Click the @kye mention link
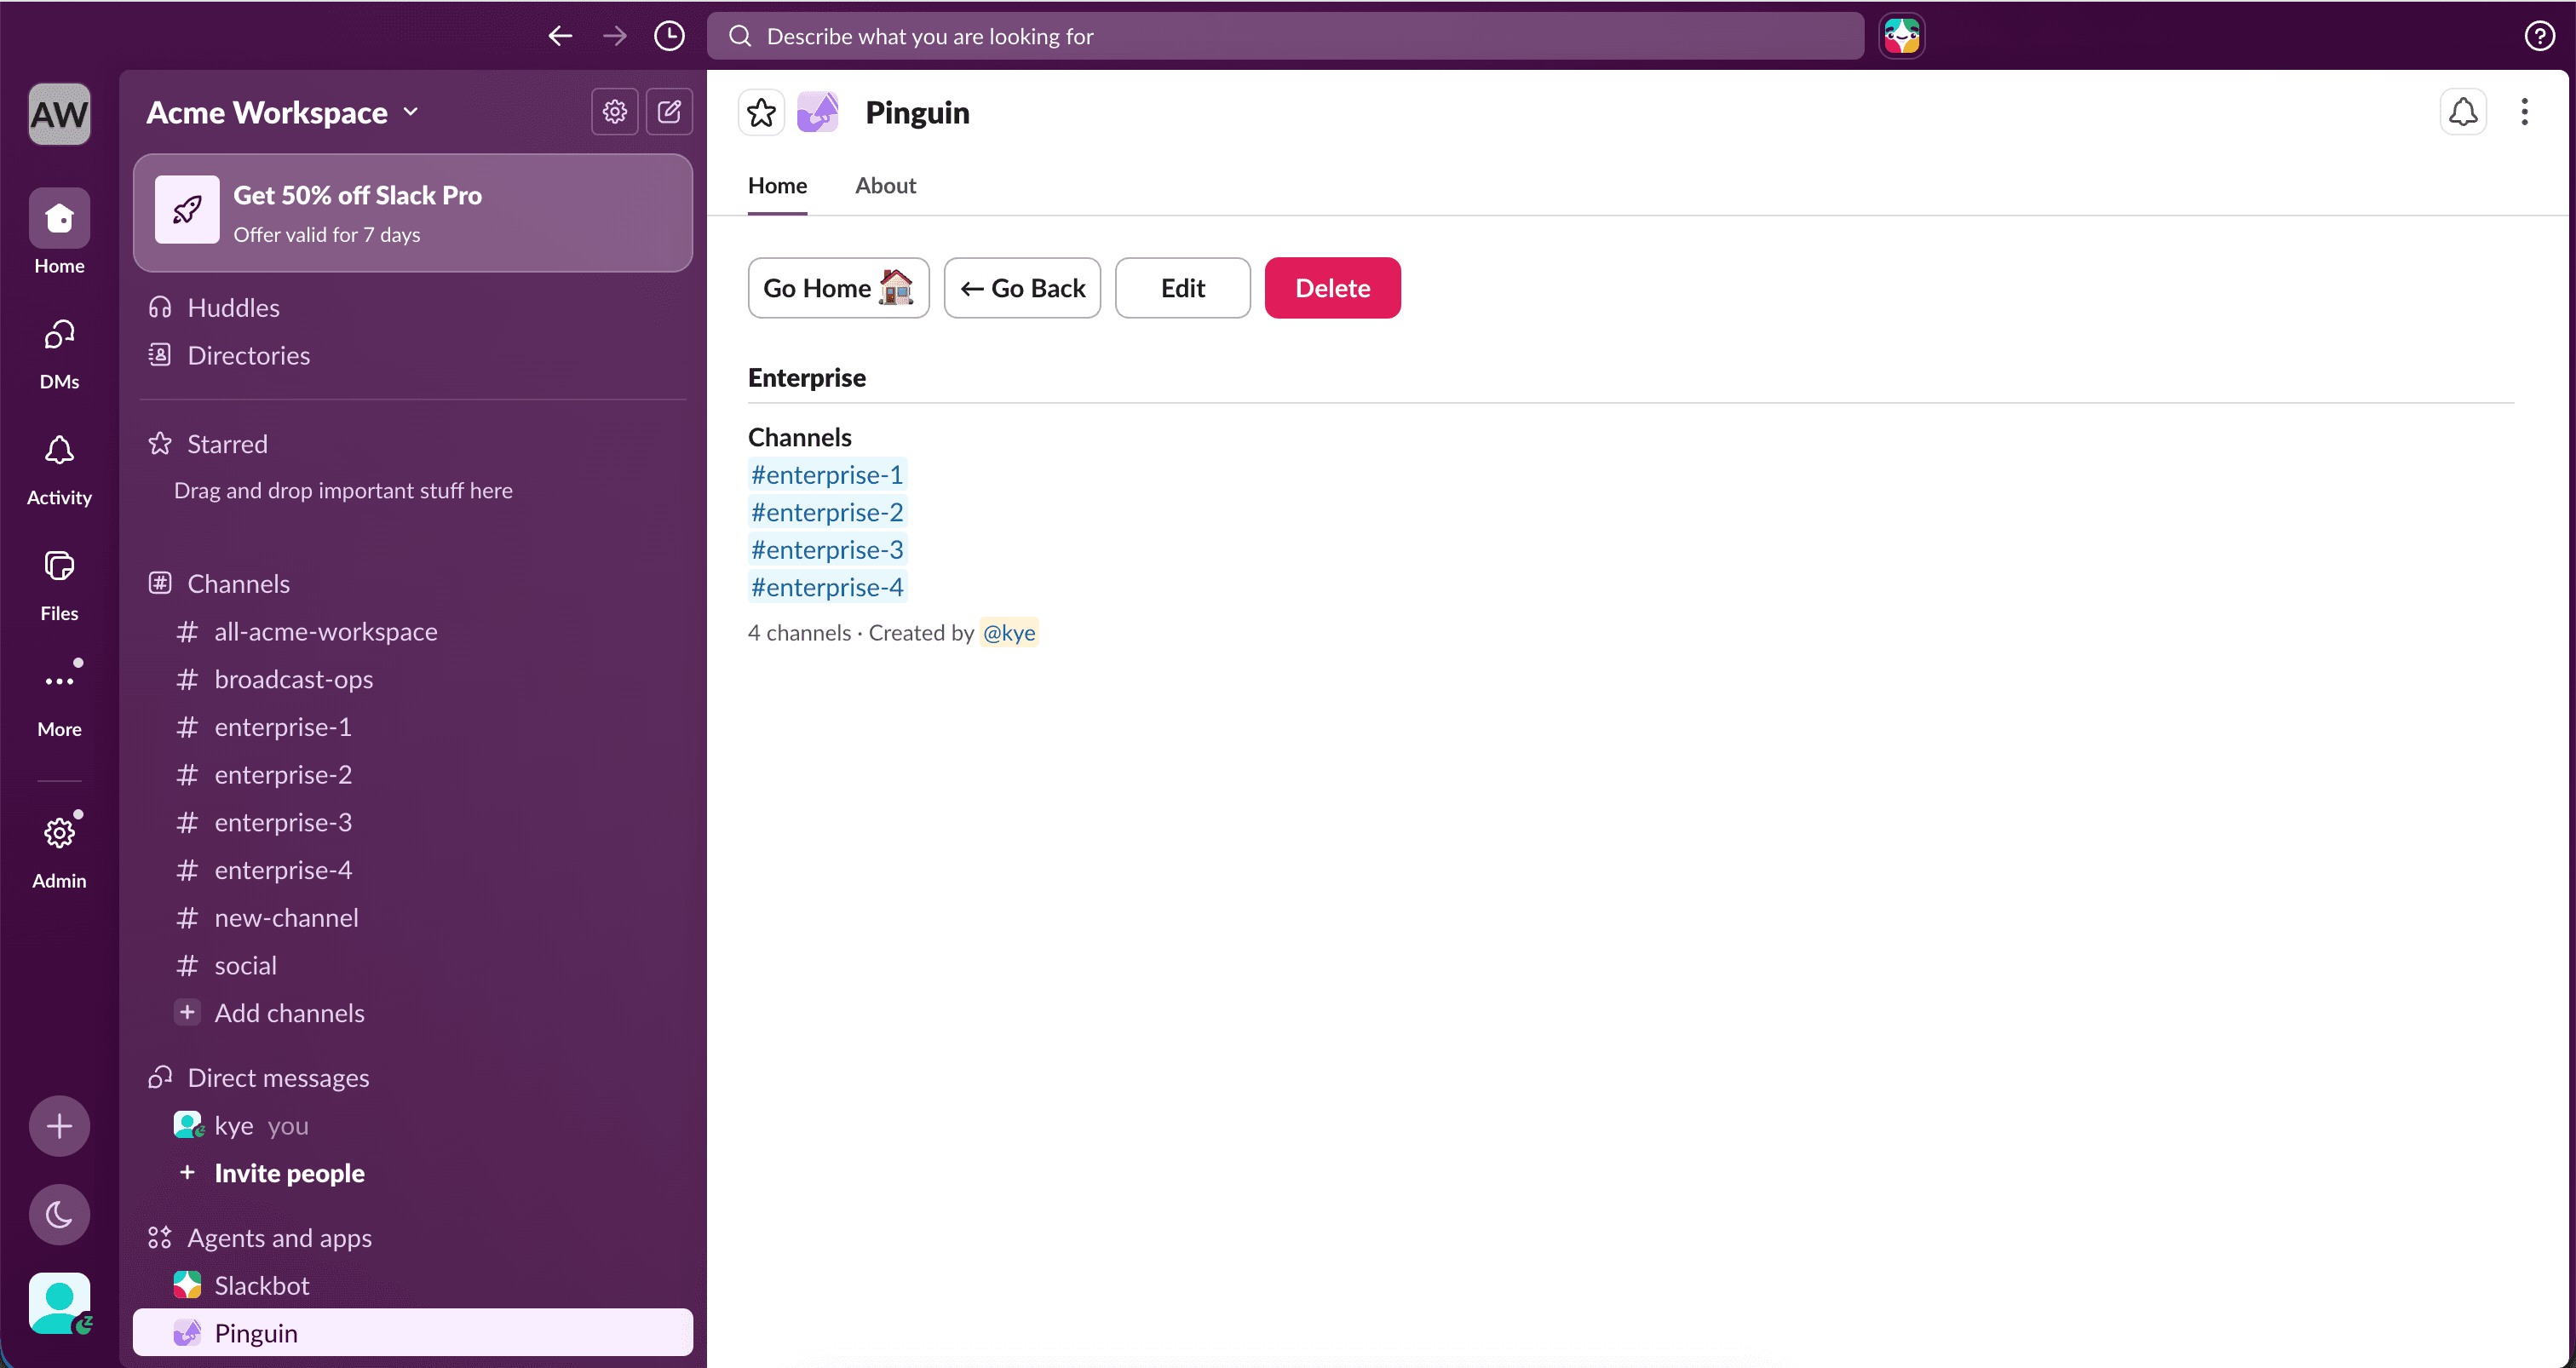The image size is (2576, 1368). click(1009, 633)
